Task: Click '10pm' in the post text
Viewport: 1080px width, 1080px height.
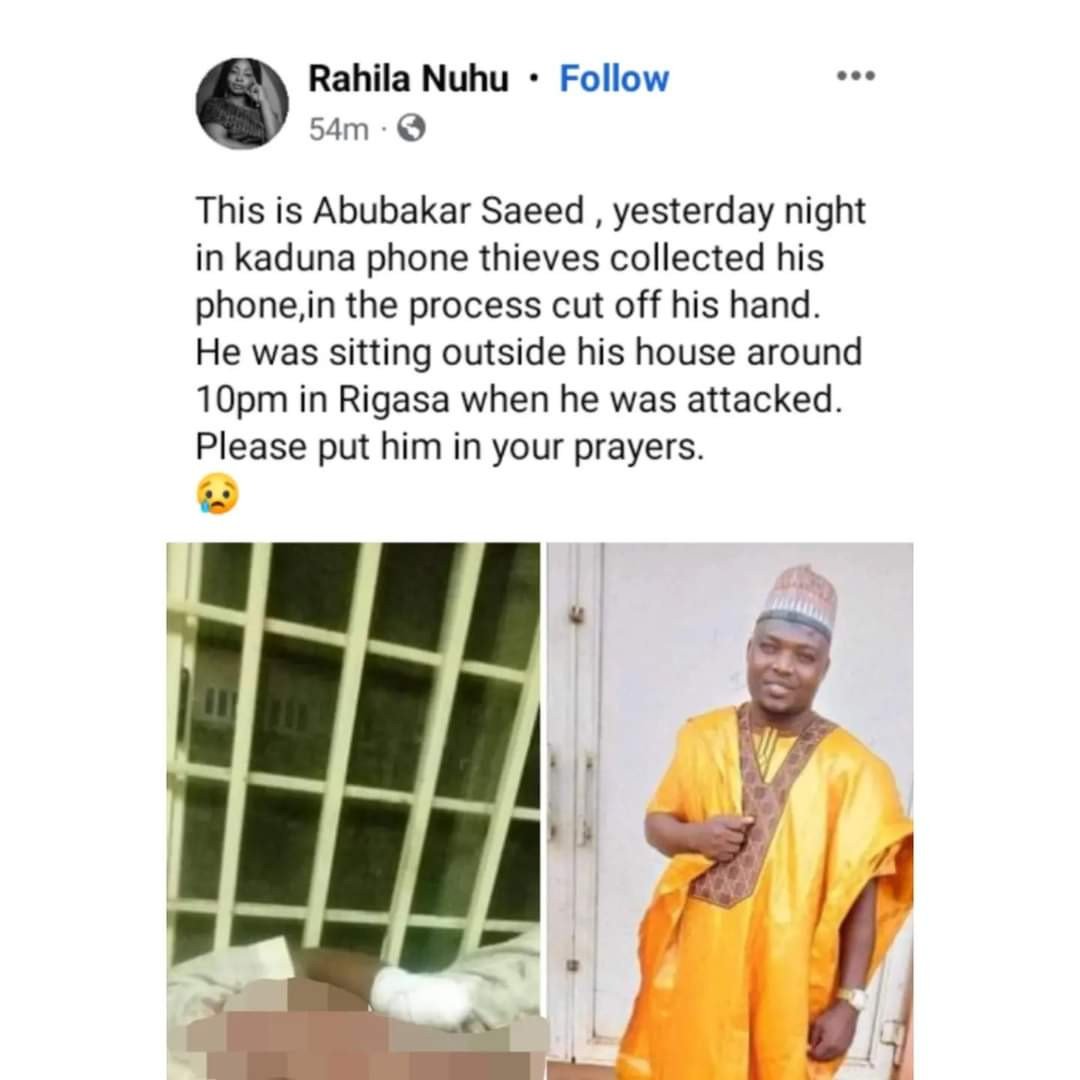Action: pyautogui.click(x=241, y=401)
